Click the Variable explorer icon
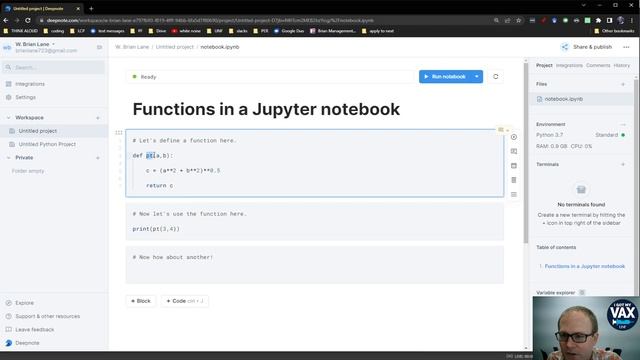Image resolution: width=640 pixels, height=360 pixels. pyautogui.click(x=582, y=293)
